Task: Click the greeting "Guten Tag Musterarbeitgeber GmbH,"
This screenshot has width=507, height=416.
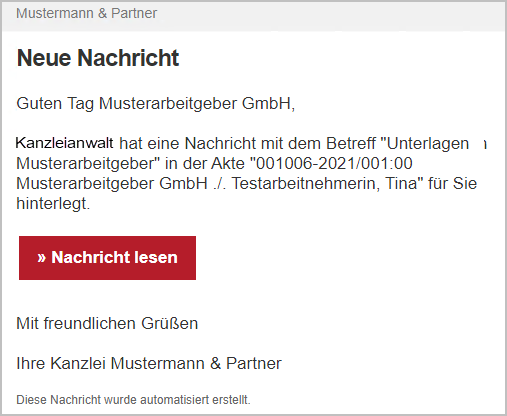Action: tap(156, 104)
